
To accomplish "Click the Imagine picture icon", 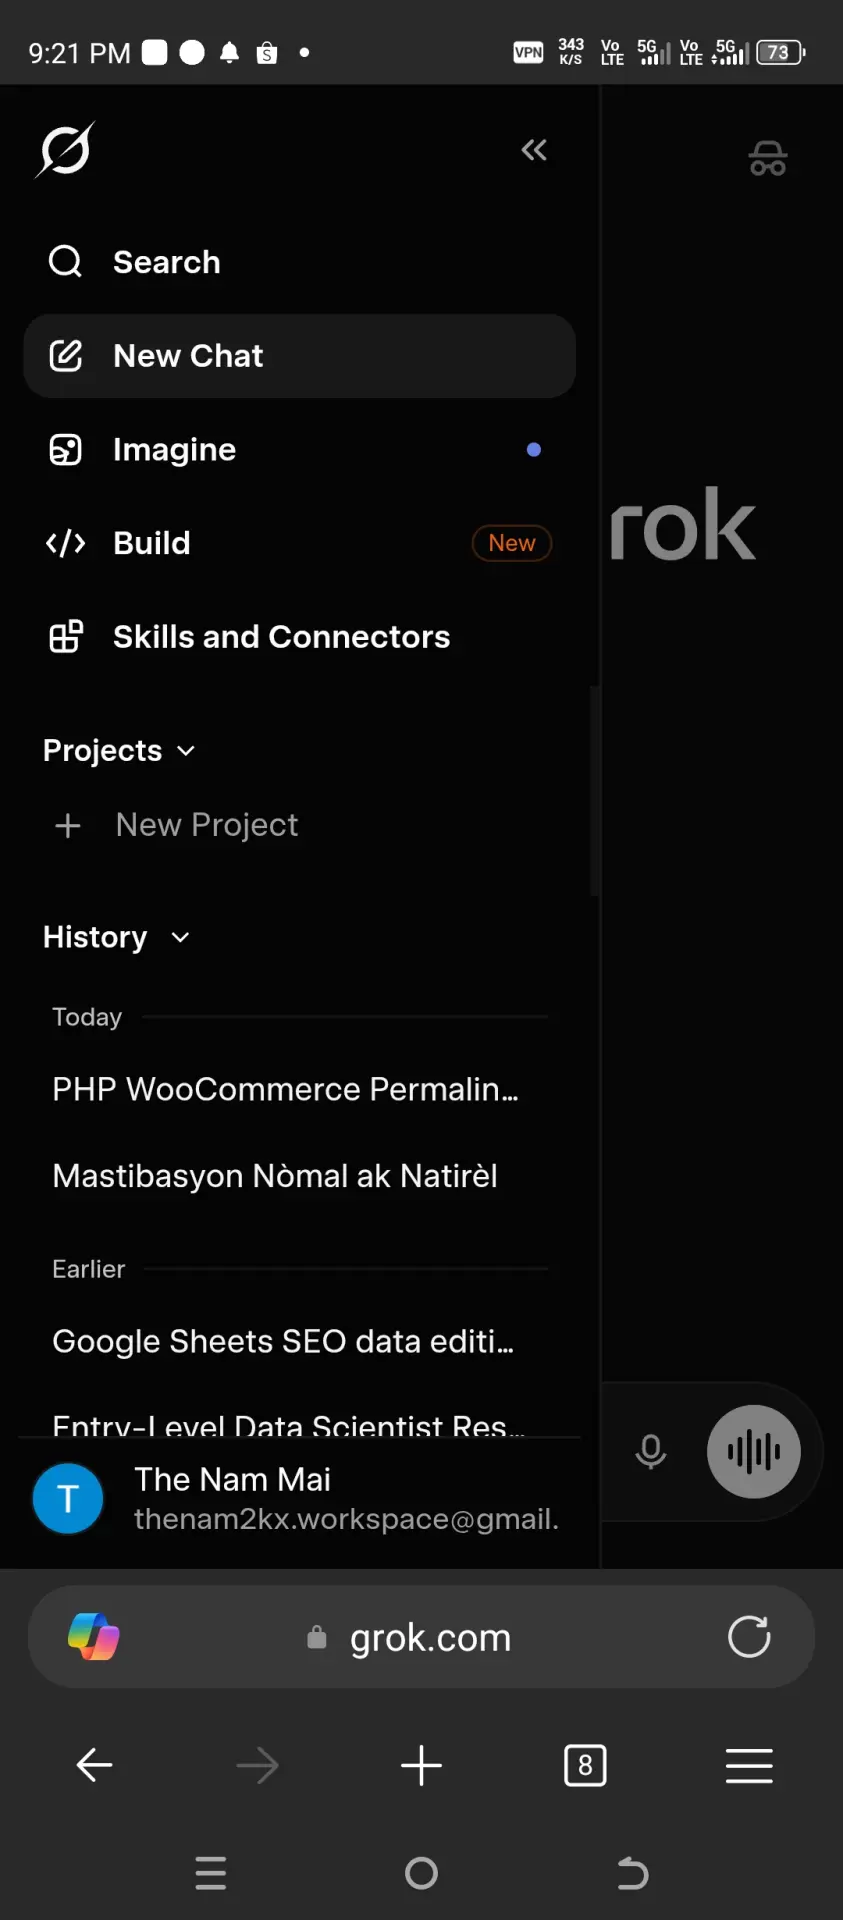I will [66, 450].
